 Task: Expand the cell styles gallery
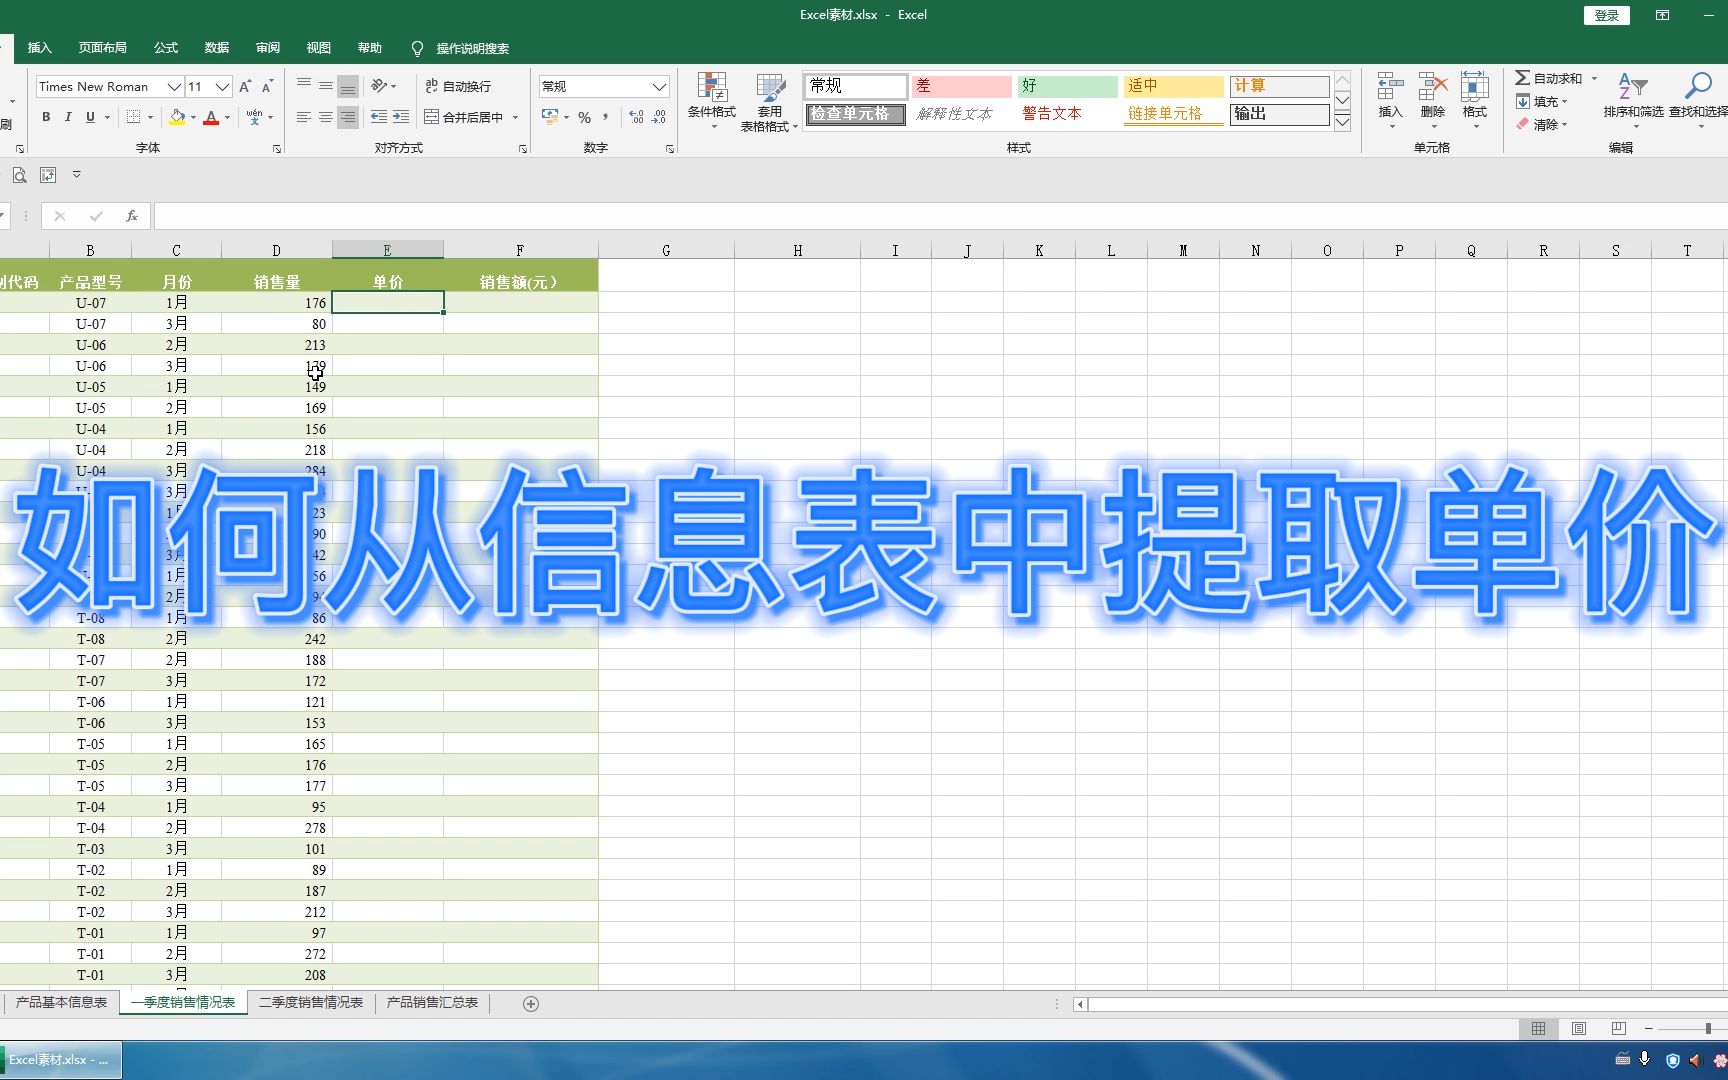(x=1343, y=122)
